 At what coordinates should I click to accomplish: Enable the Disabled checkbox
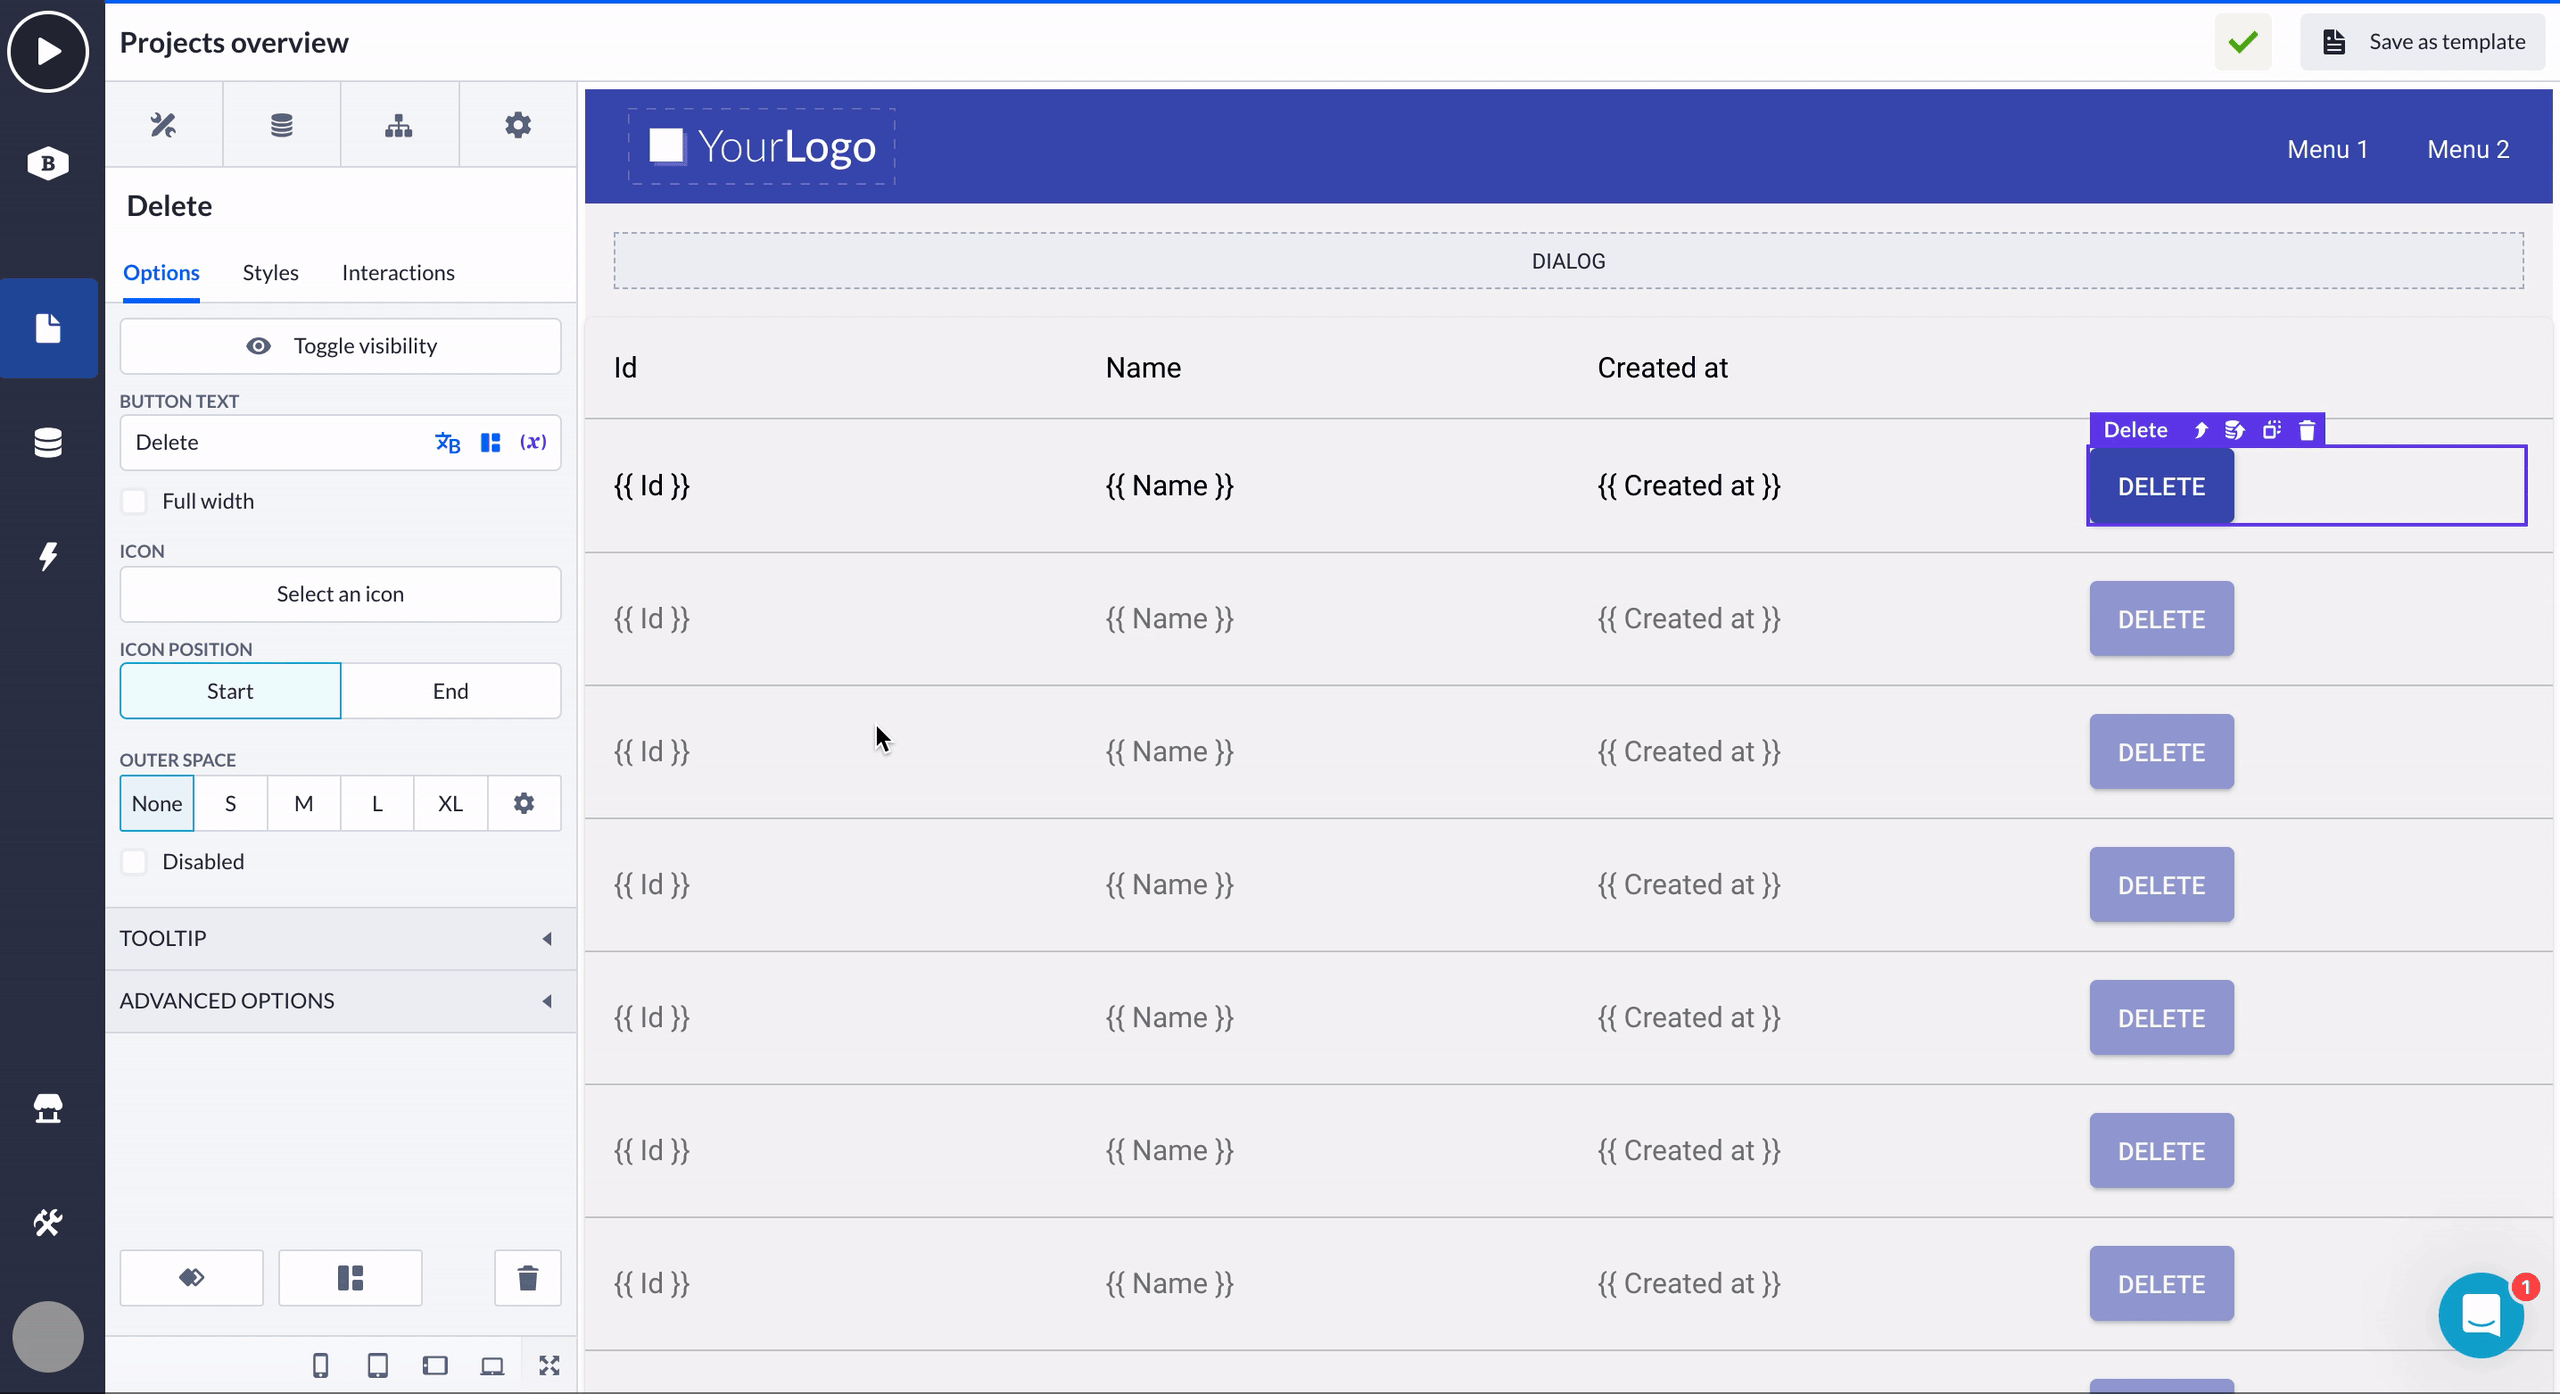click(134, 861)
